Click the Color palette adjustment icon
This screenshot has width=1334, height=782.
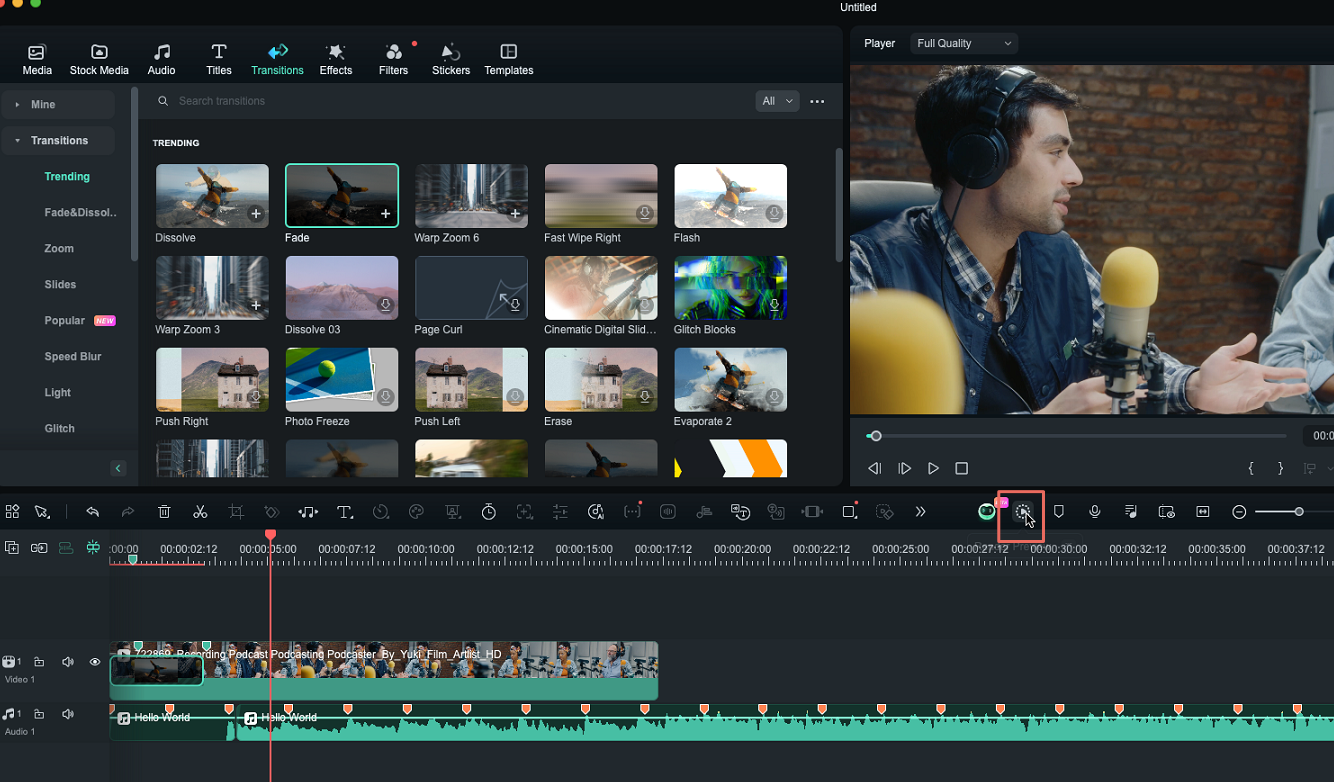click(x=416, y=511)
